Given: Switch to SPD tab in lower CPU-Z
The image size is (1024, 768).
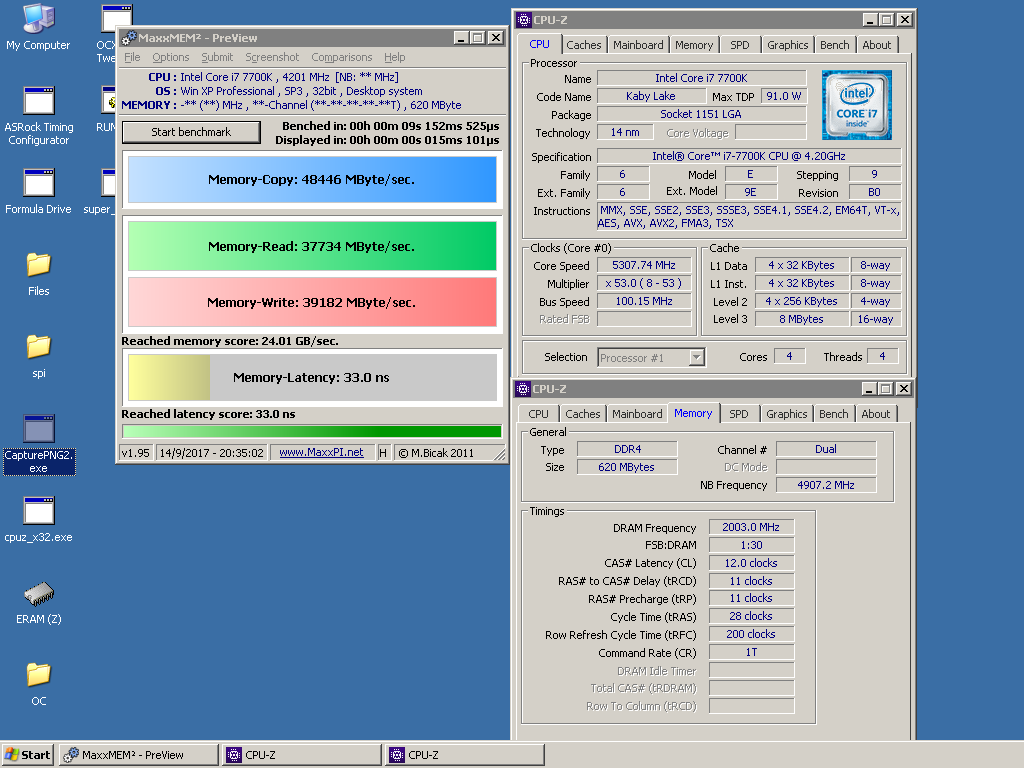Looking at the screenshot, I should (739, 414).
